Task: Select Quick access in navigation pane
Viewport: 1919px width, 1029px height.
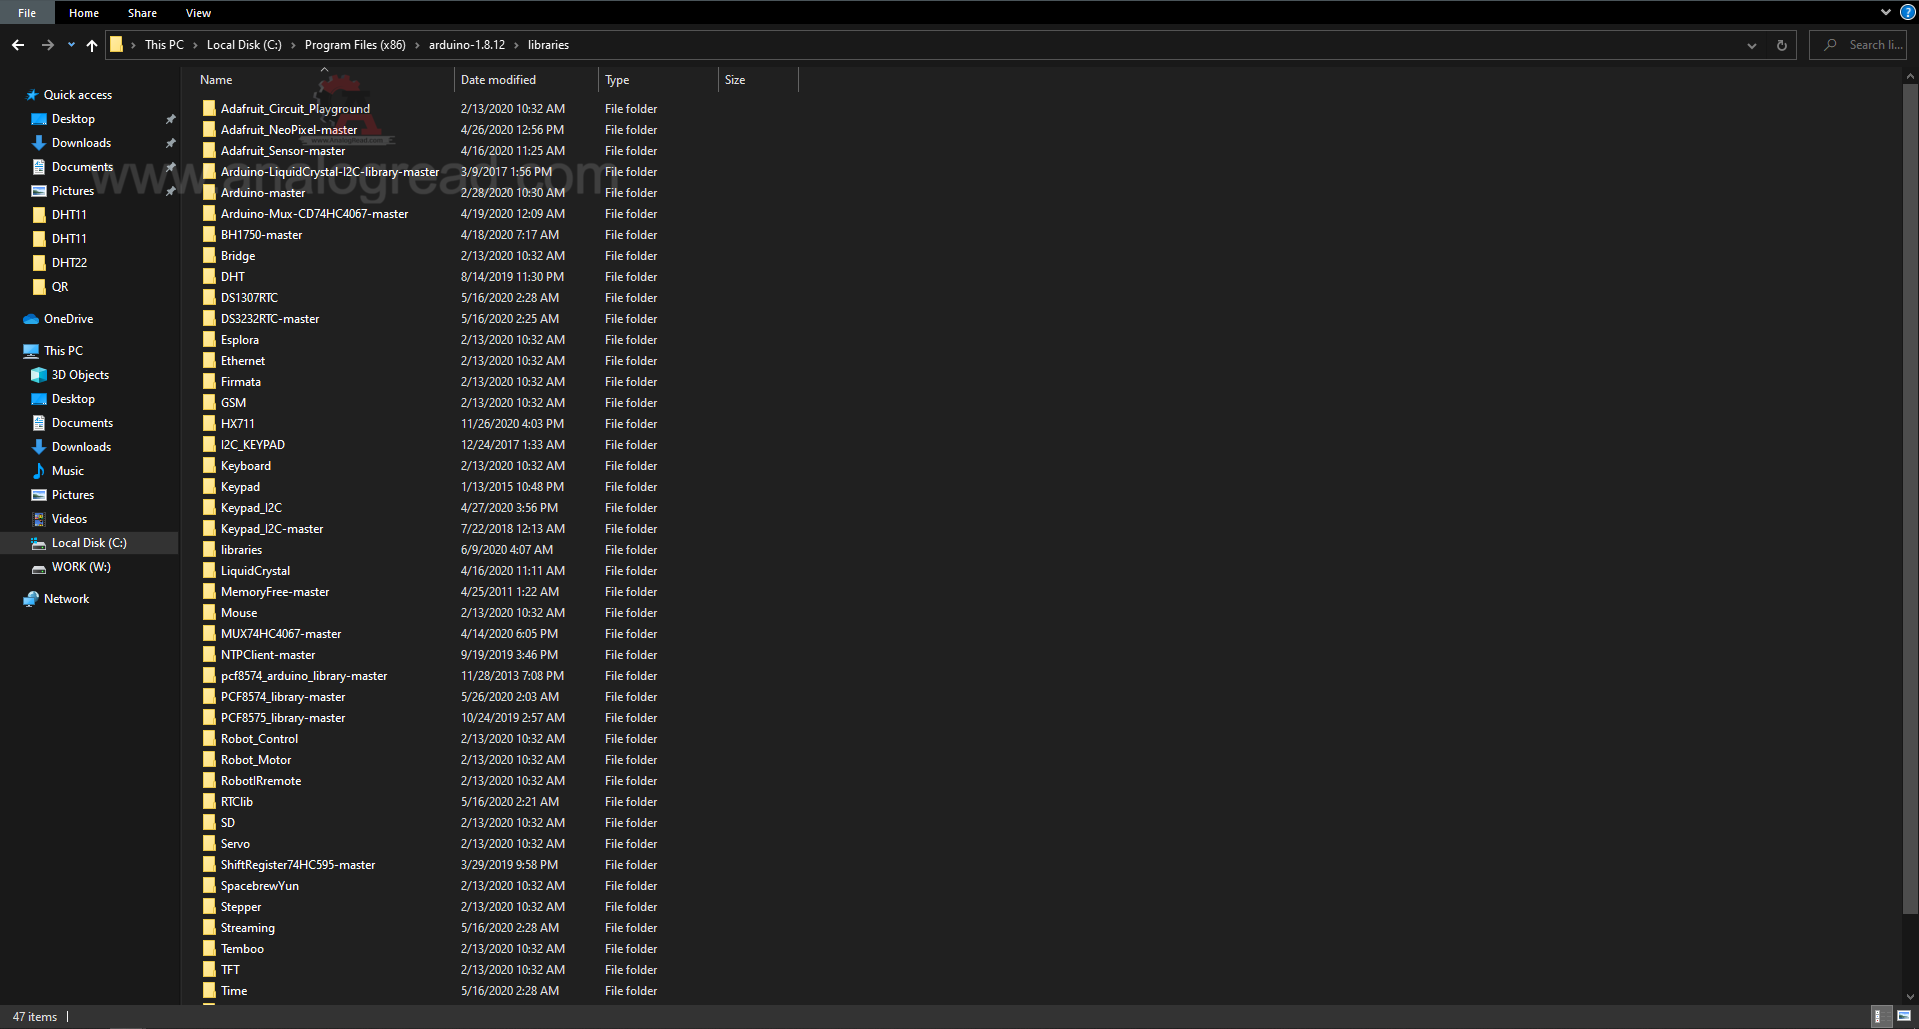Action: [78, 95]
